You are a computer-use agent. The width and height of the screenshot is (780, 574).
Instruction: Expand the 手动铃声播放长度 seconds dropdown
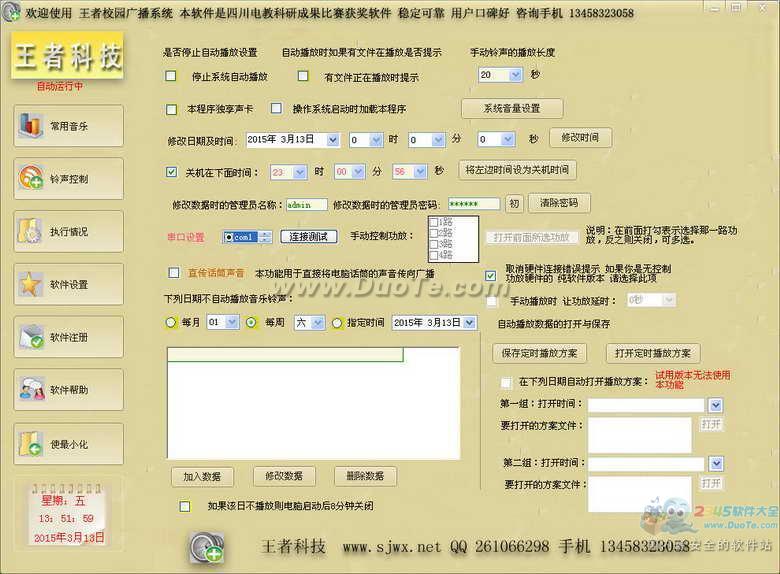[x=515, y=75]
